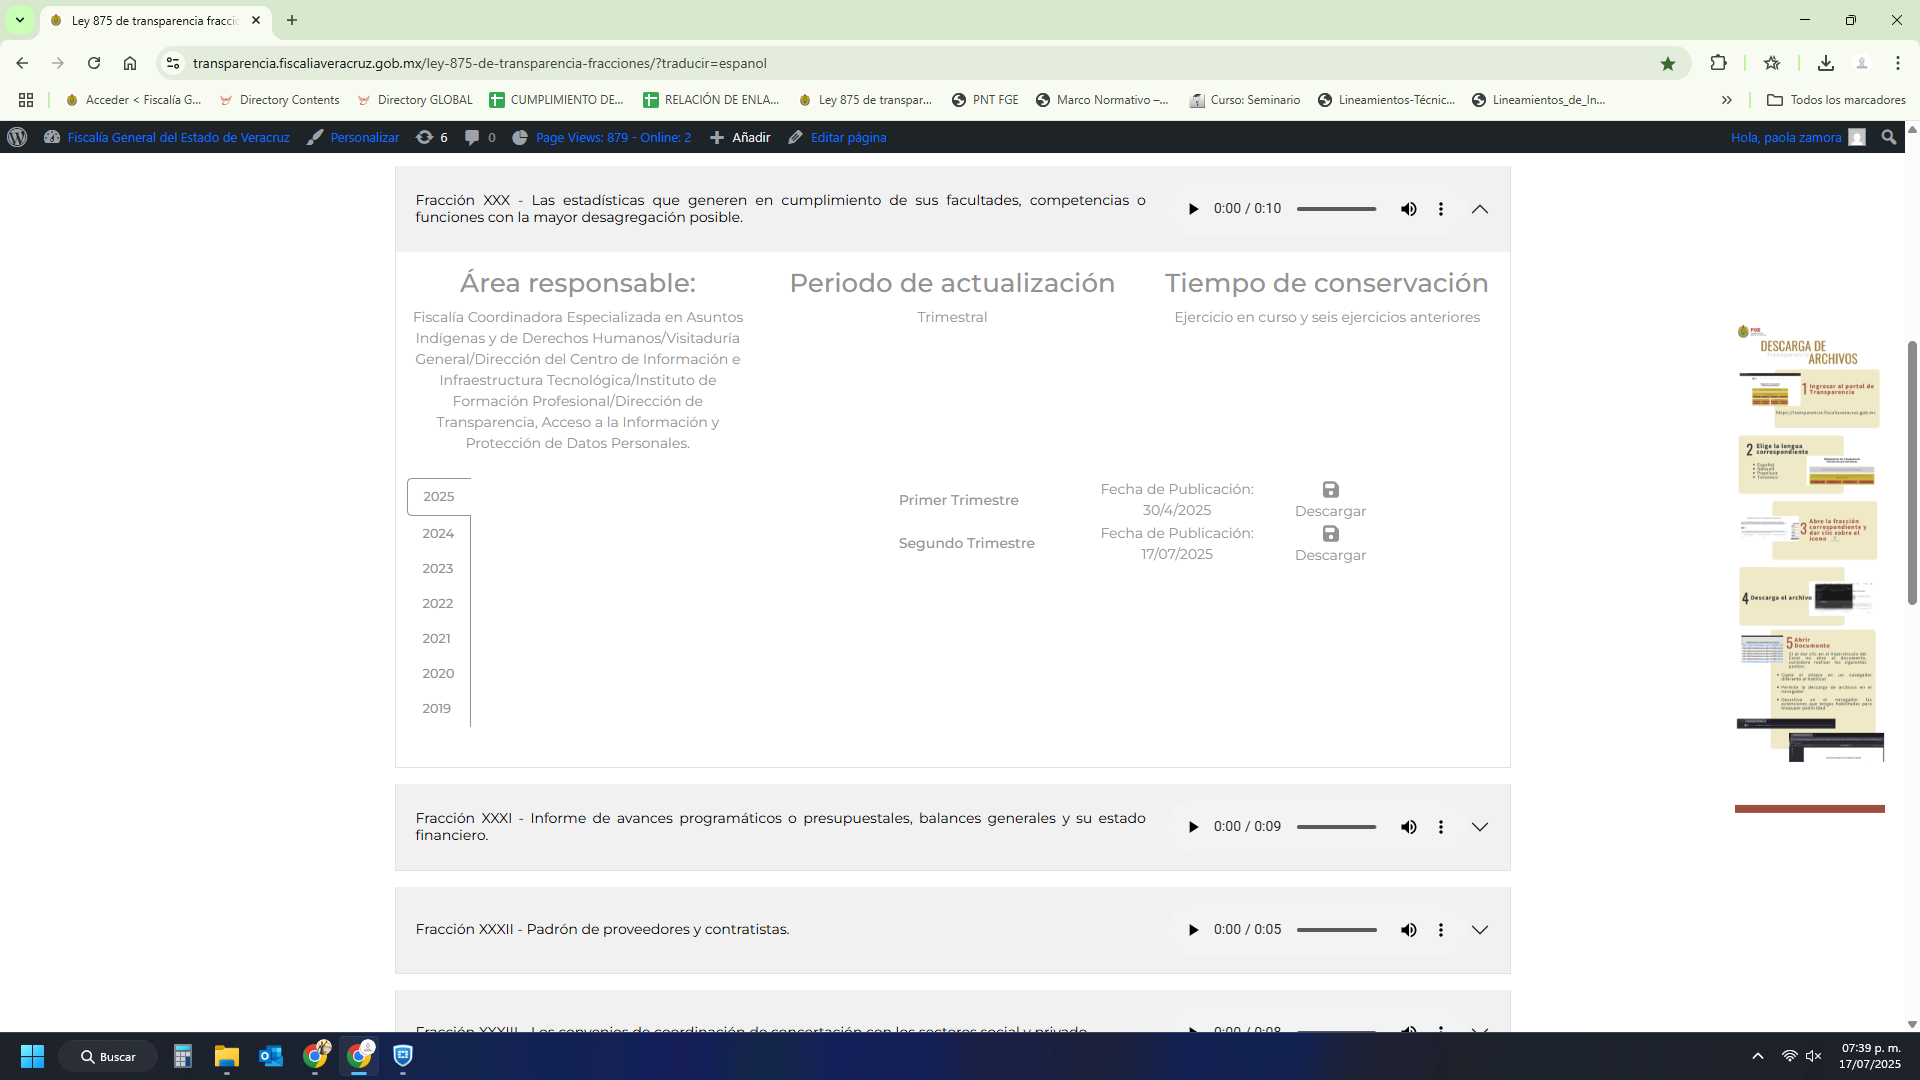Open the admin bar search icon

(x=1888, y=137)
